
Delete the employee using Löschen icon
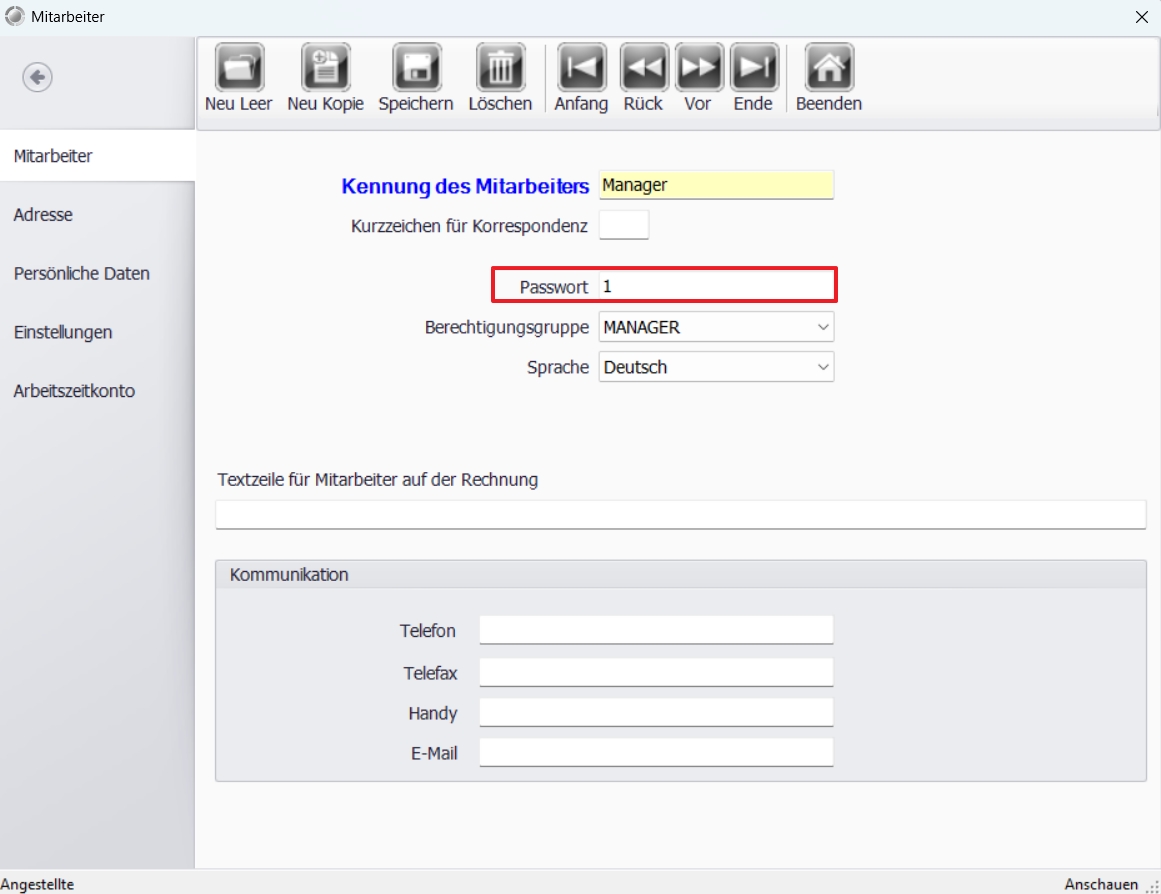(x=500, y=68)
